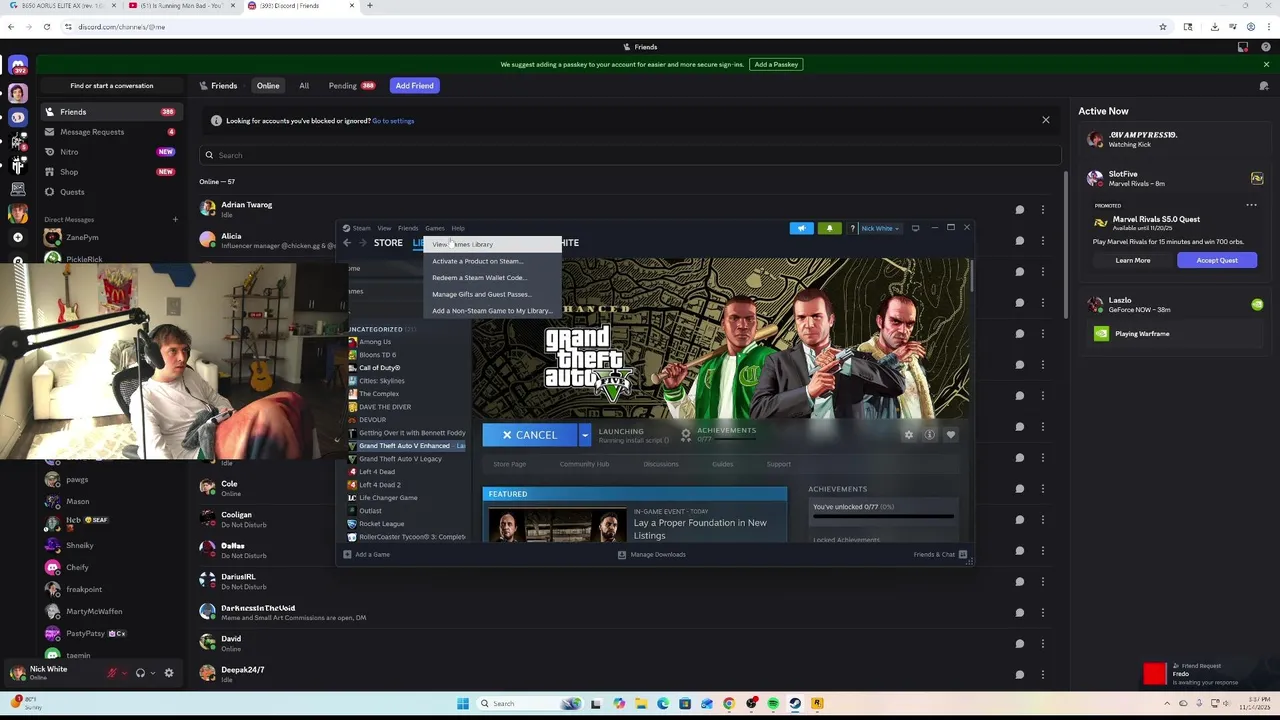Cancel the GTA V launch
Image resolution: width=1280 pixels, height=720 pixels.
[x=530, y=435]
